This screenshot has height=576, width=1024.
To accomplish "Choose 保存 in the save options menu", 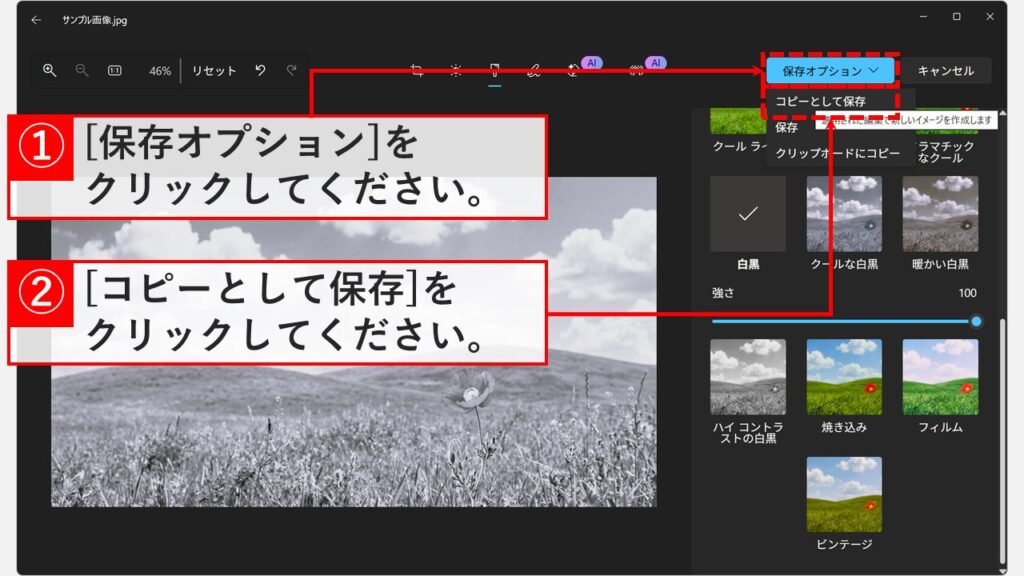I will point(787,128).
